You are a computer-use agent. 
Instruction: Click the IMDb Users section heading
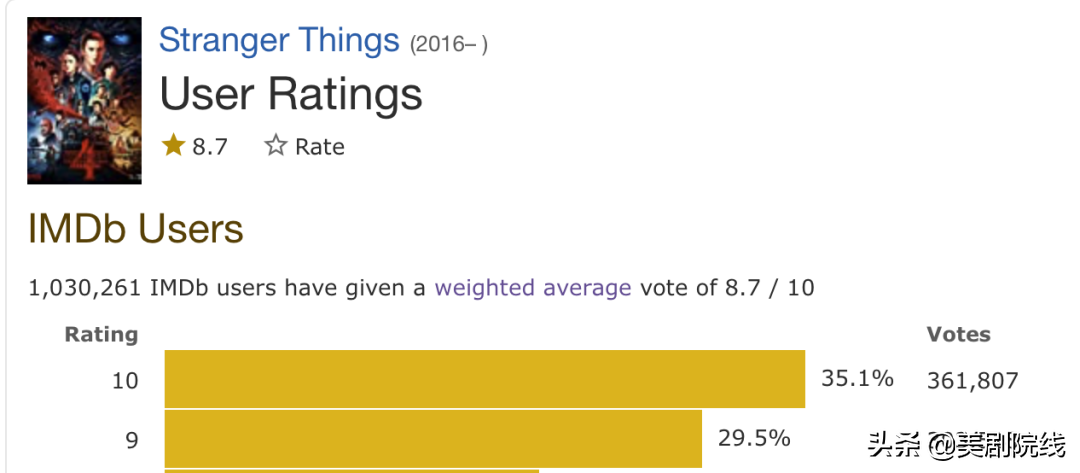[136, 229]
